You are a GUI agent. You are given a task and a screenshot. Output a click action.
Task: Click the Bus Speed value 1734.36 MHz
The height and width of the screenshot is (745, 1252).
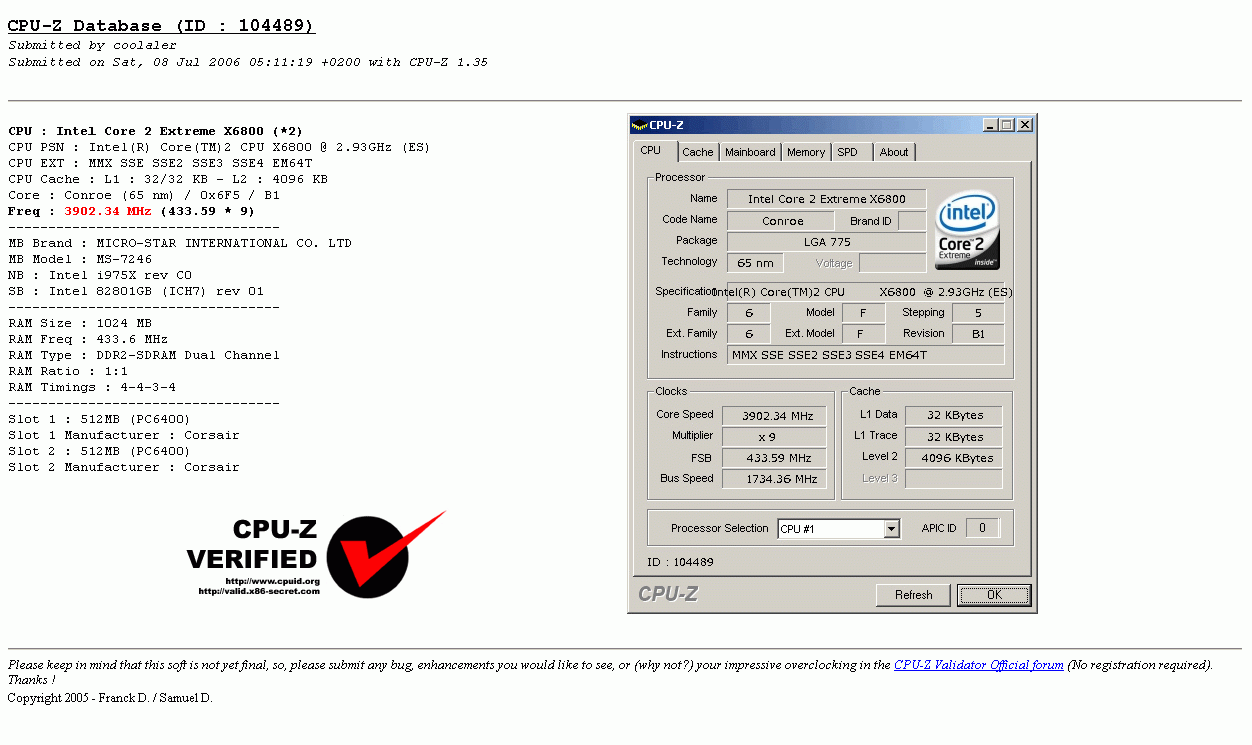pyautogui.click(x=774, y=479)
